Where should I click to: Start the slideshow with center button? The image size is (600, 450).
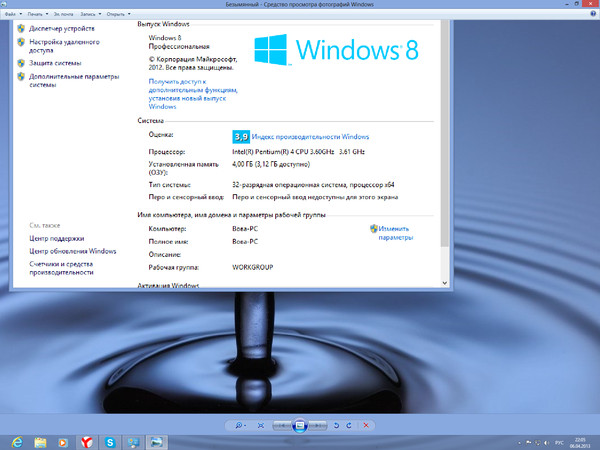tap(300, 425)
